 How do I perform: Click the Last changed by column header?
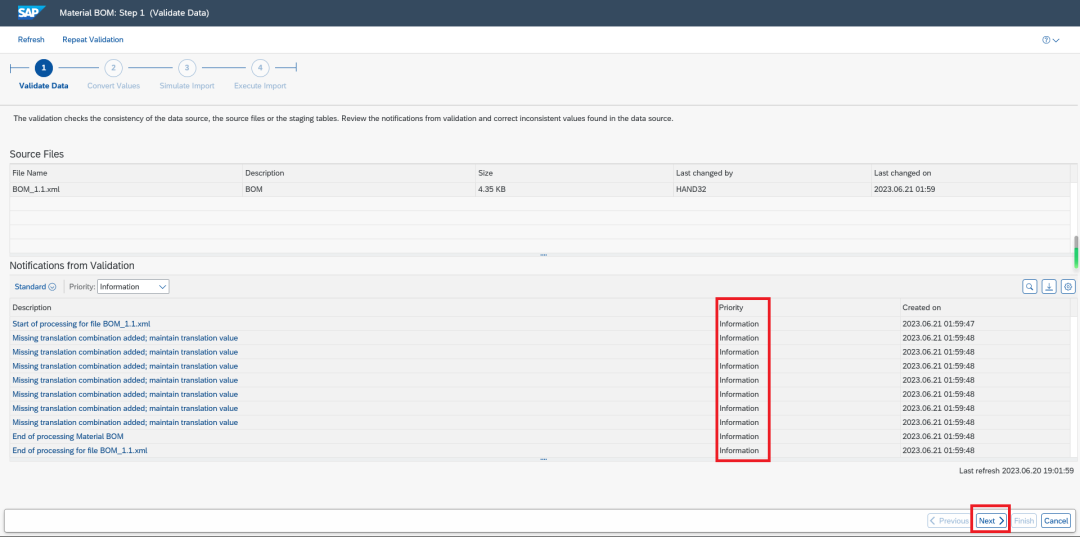771,173
